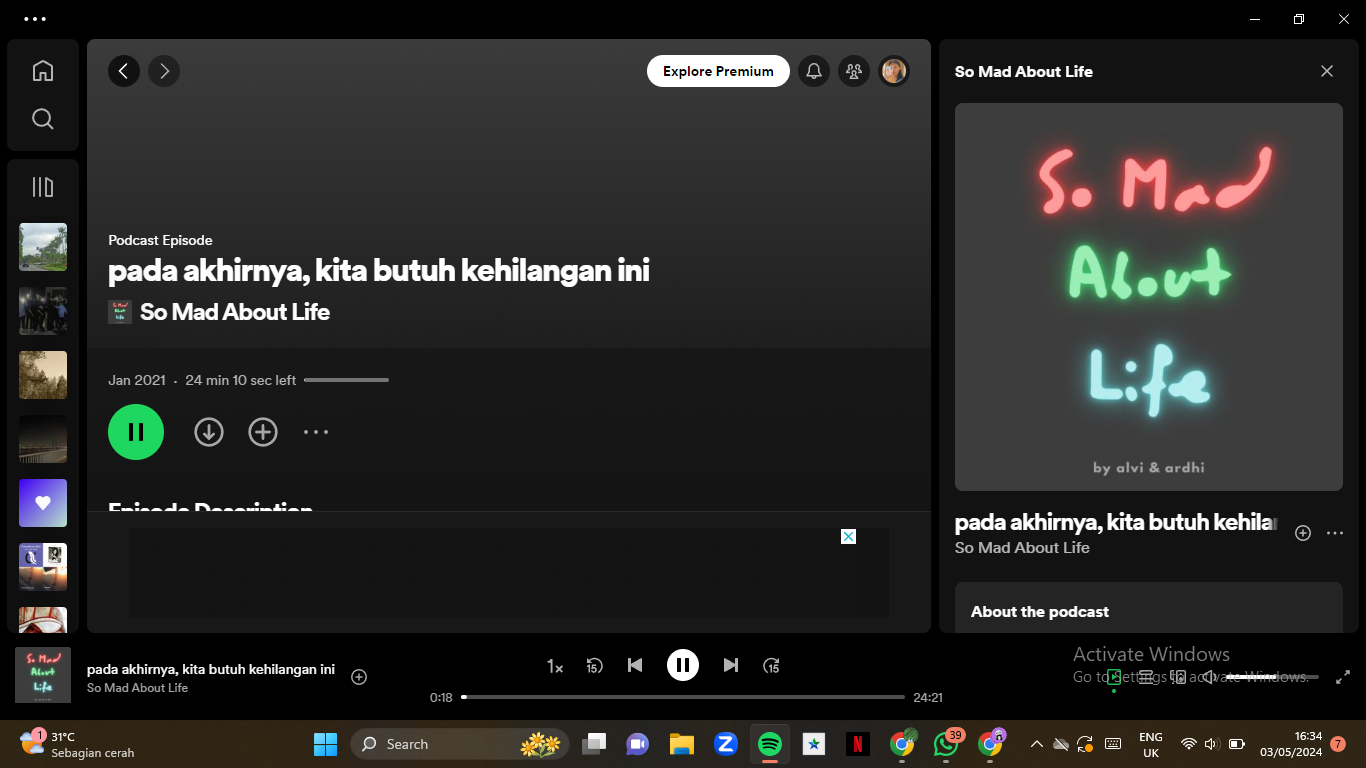Open episode title link in the now-playing bar

(211, 669)
